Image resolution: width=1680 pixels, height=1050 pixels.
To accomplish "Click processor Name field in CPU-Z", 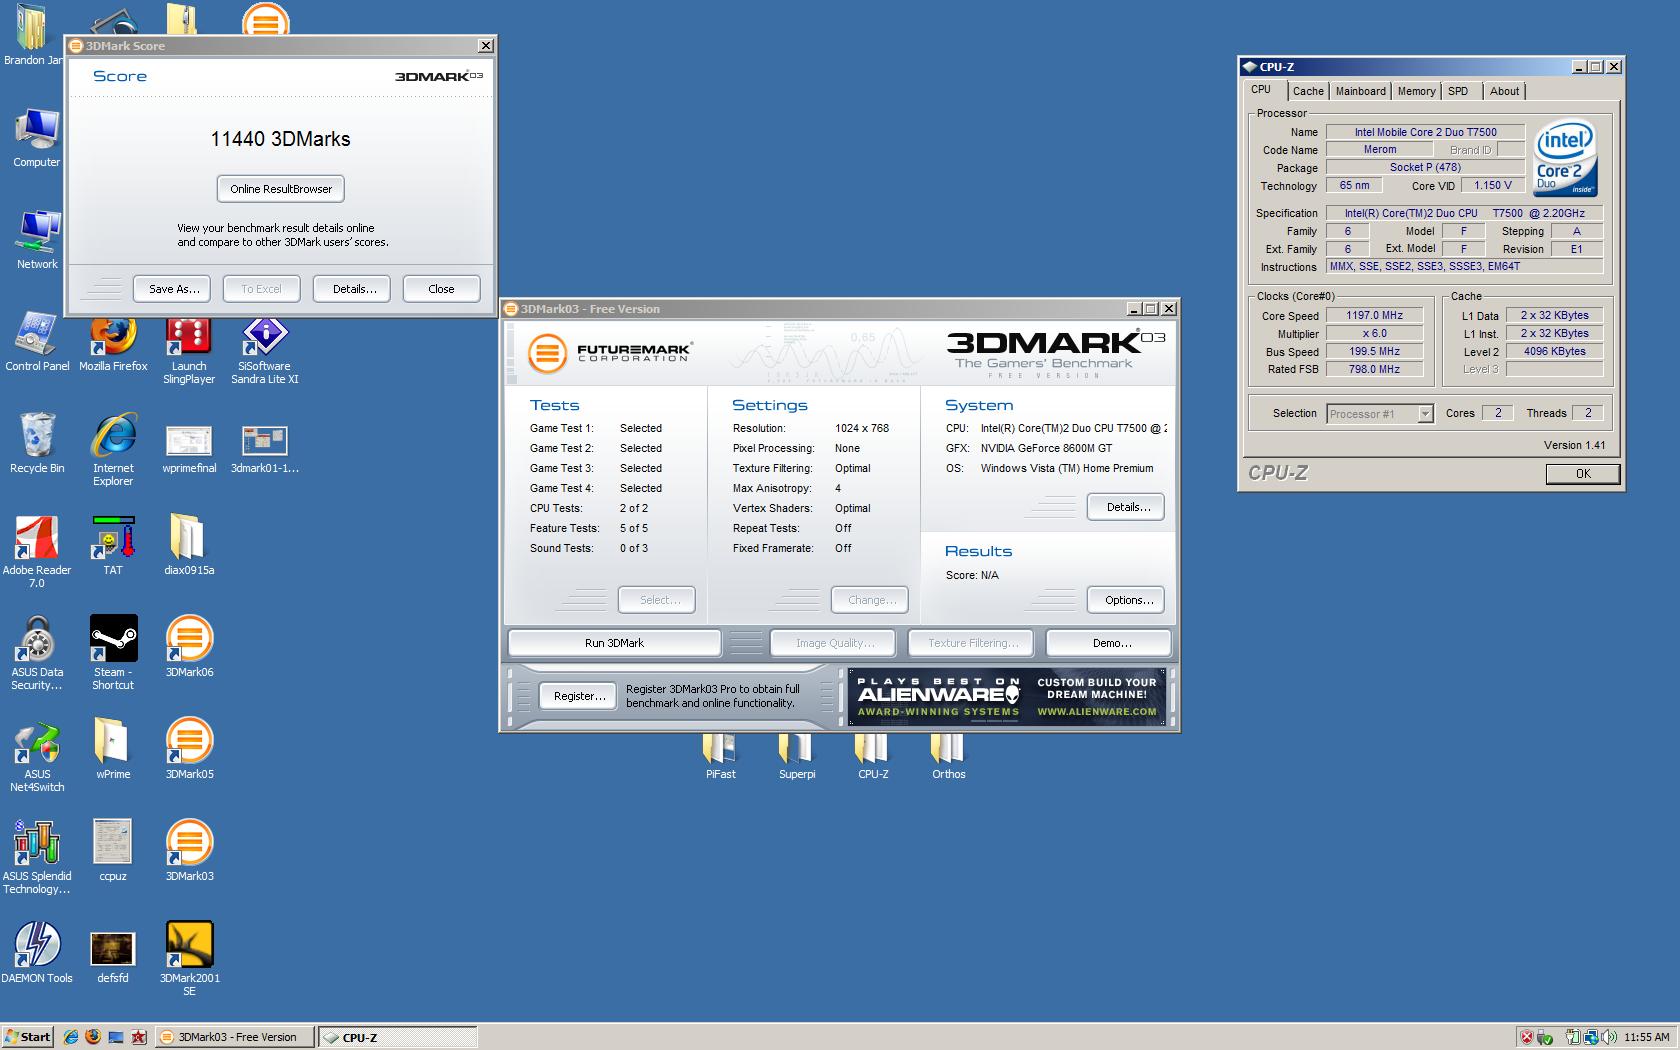I will tap(1425, 132).
